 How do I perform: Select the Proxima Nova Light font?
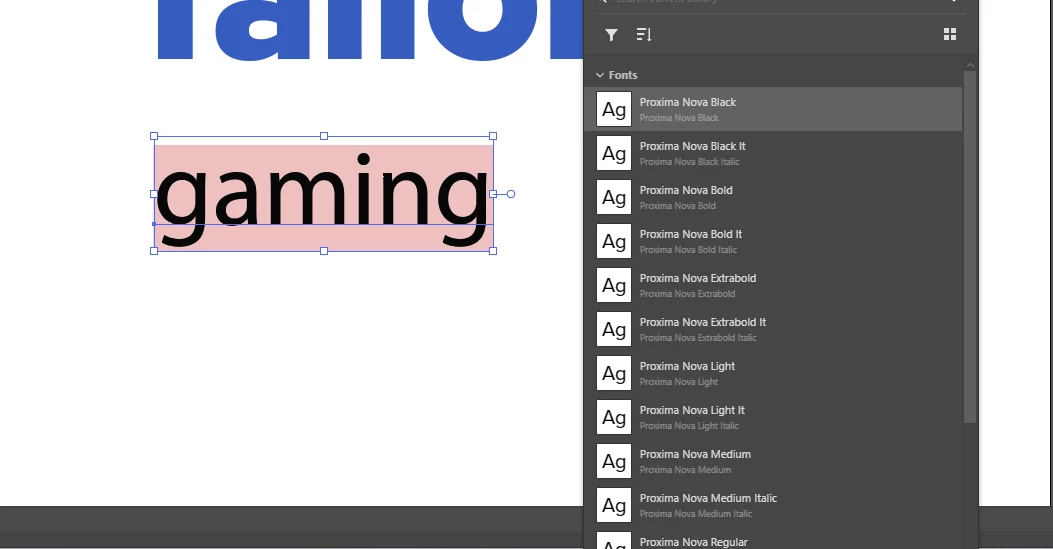tap(774, 373)
